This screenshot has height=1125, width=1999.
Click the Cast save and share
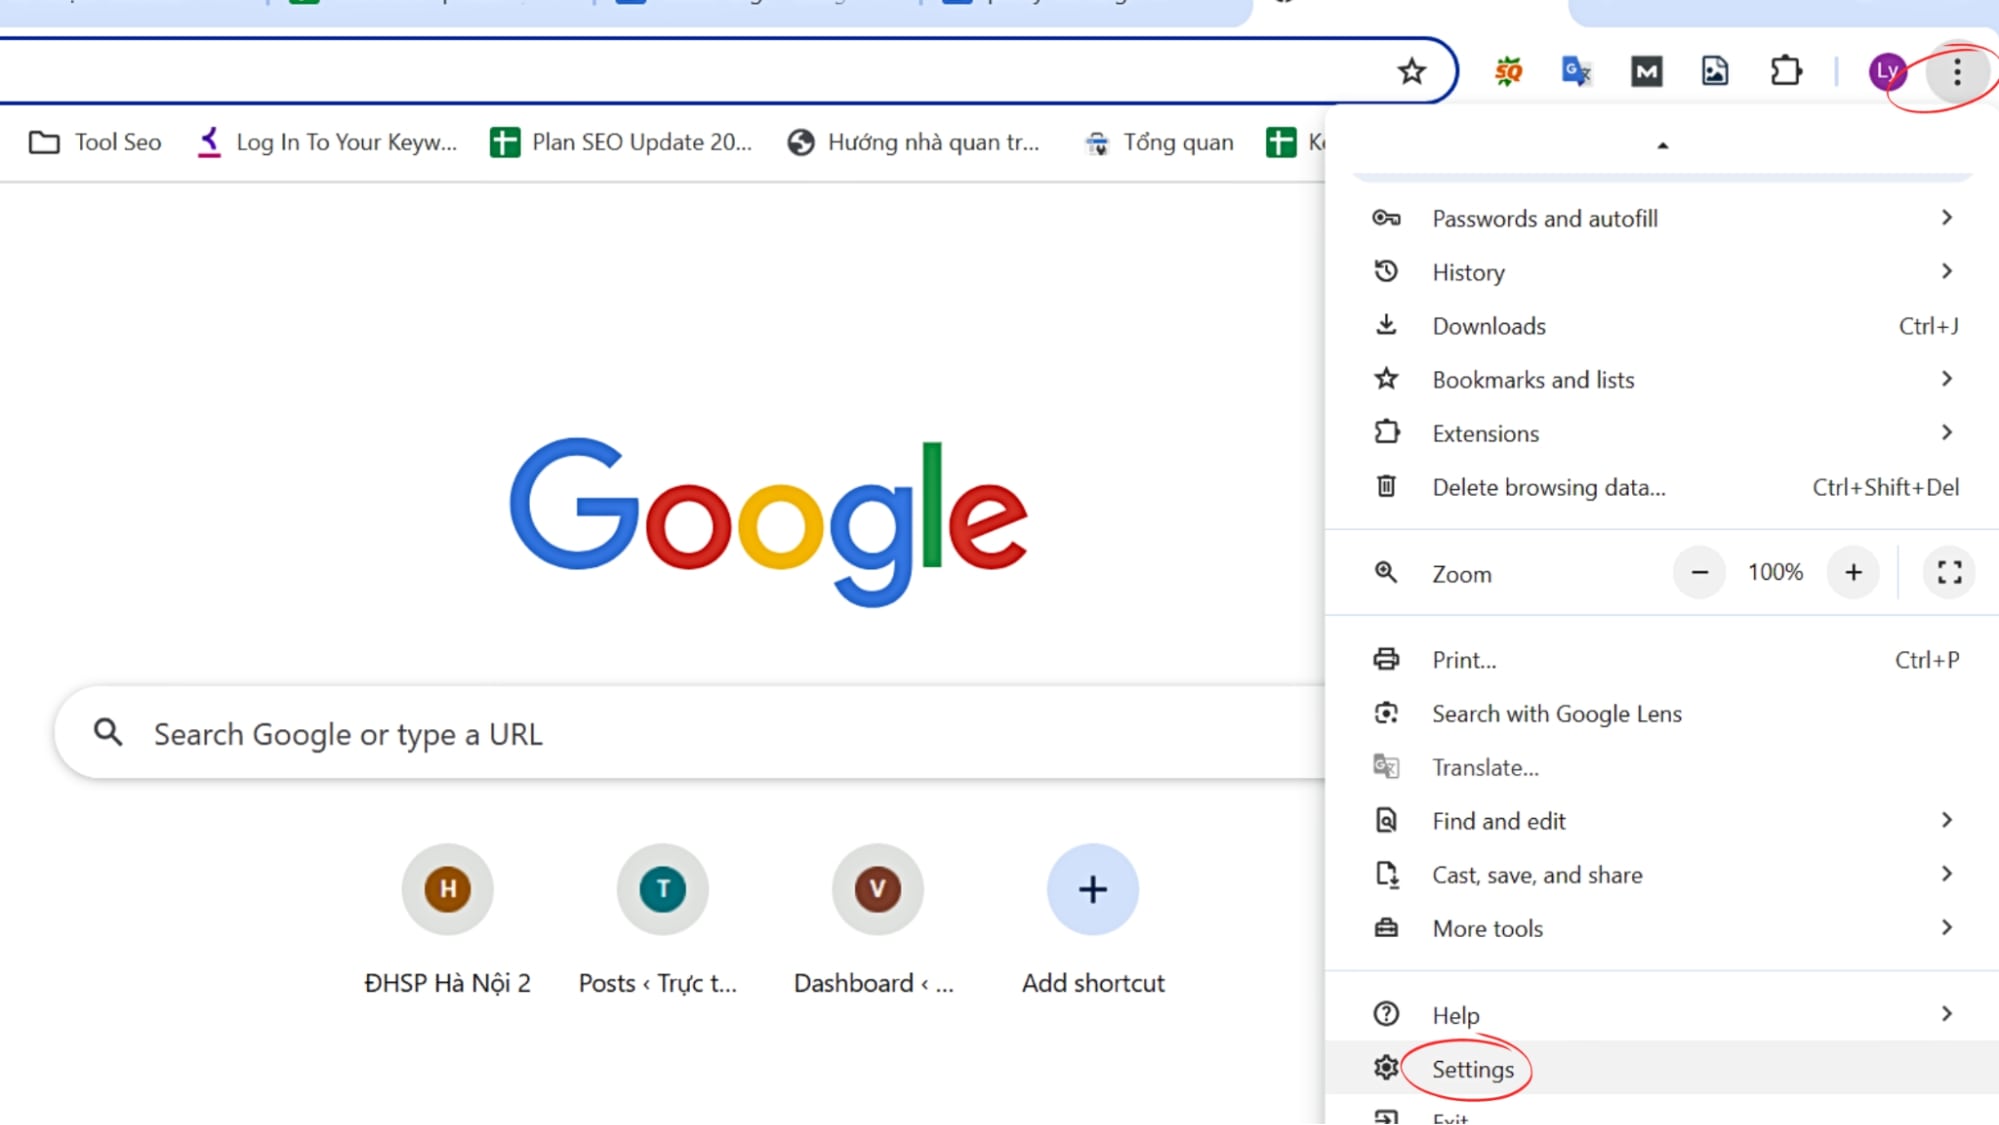[1536, 875]
